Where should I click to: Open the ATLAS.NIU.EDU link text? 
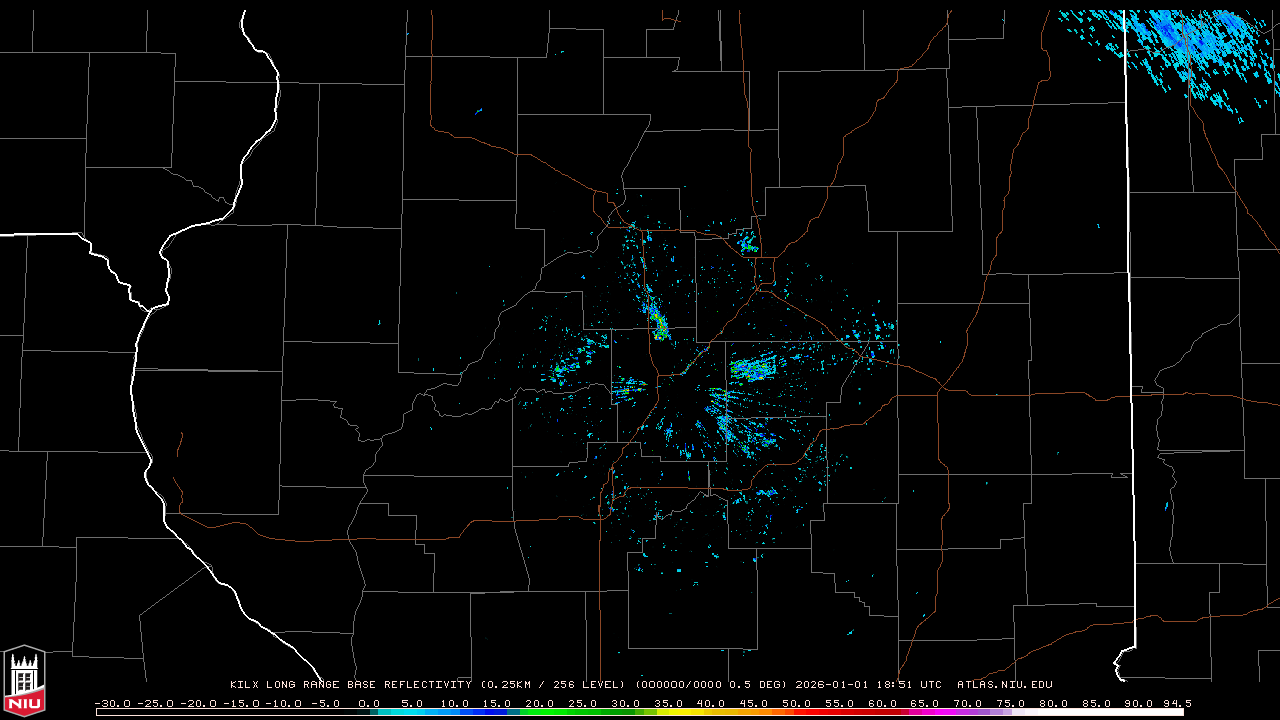coord(1004,685)
